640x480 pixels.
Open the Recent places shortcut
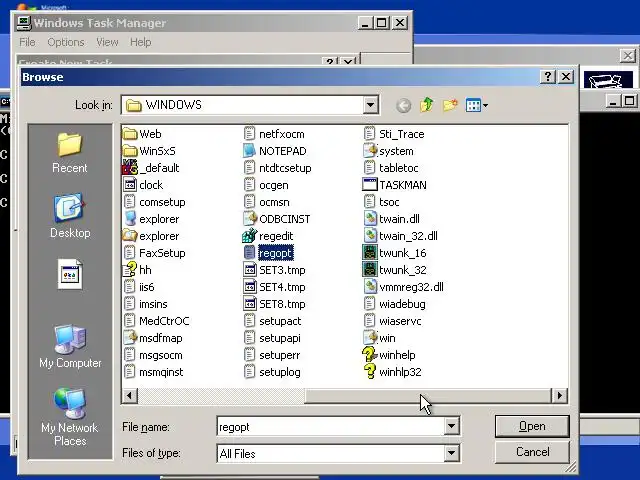point(70,153)
